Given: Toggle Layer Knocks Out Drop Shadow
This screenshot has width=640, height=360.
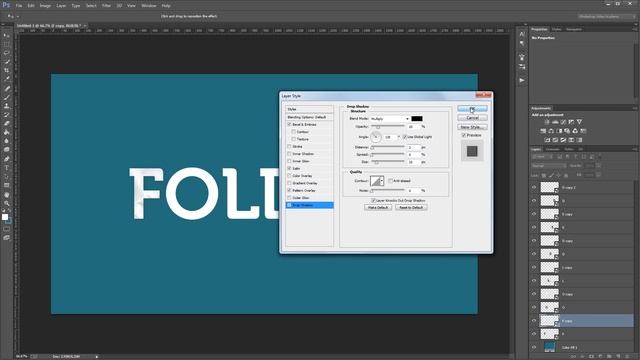Looking at the screenshot, I should [373, 200].
